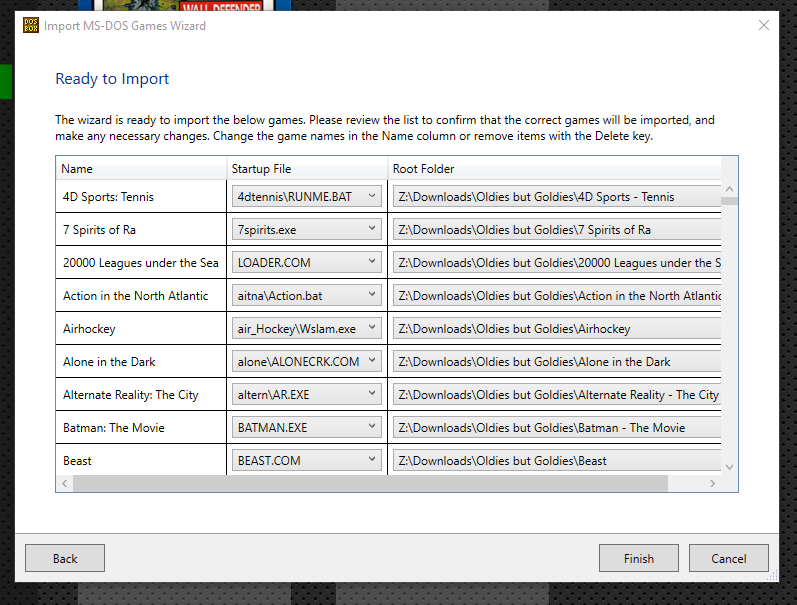Select the 7 Spirits of Ra name cell

click(x=141, y=229)
